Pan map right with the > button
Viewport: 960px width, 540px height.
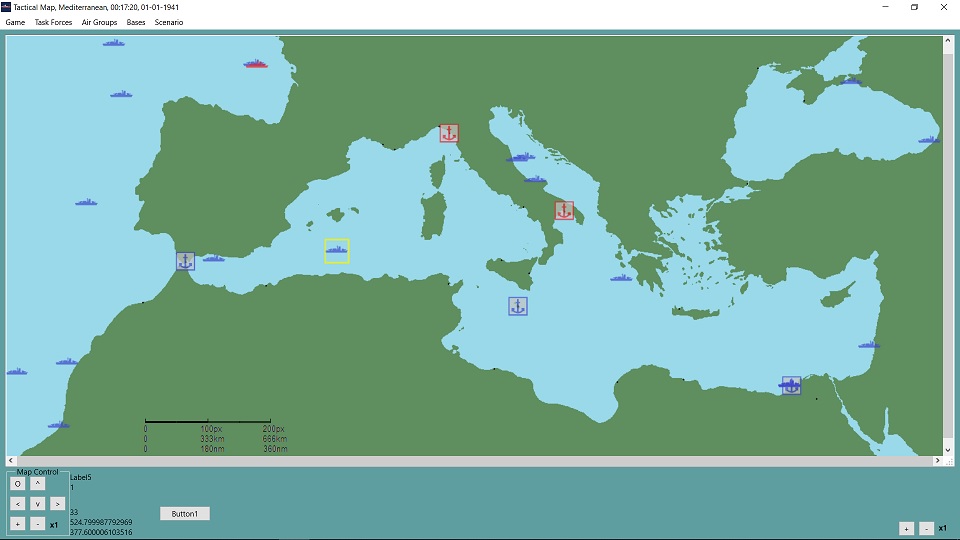point(57,504)
